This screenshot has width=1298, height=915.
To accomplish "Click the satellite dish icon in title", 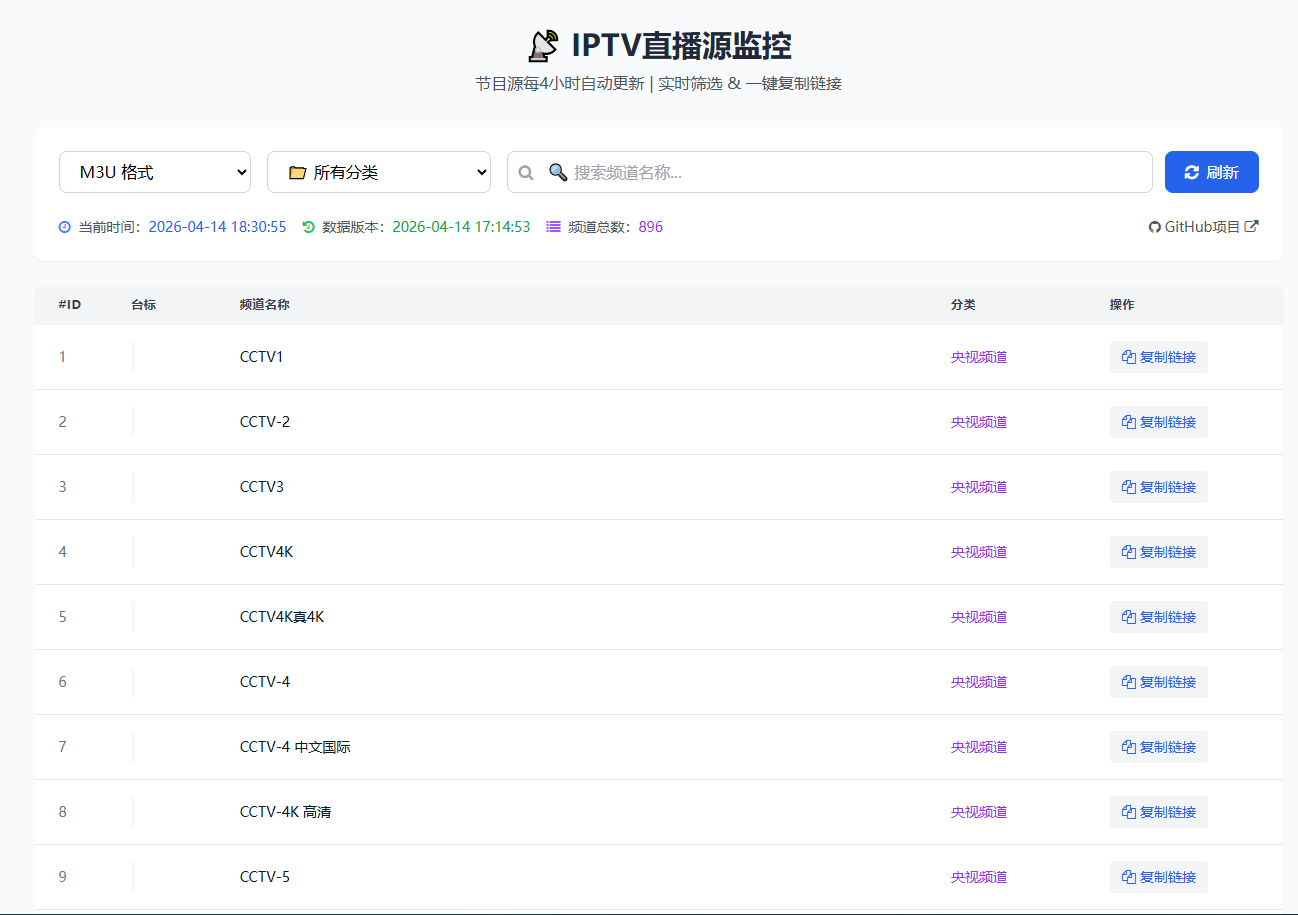I will (x=543, y=46).
